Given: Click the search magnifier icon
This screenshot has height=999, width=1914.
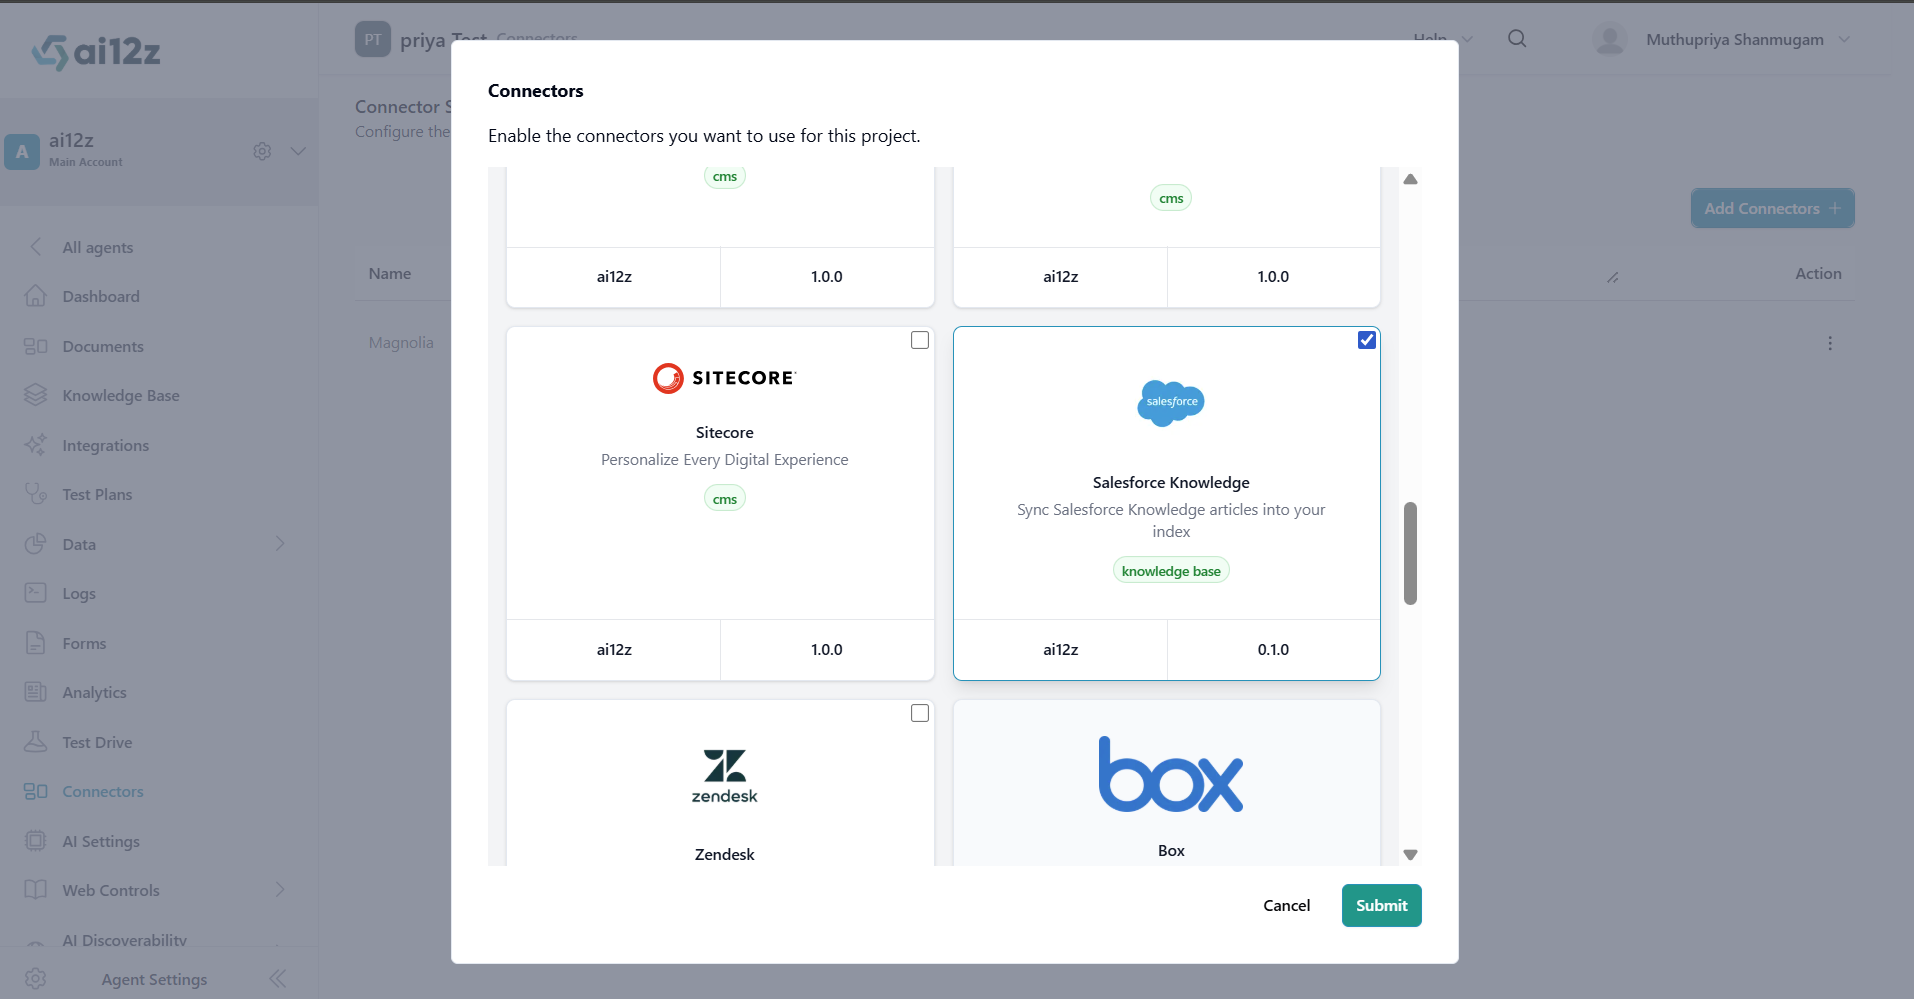Looking at the screenshot, I should 1517,39.
